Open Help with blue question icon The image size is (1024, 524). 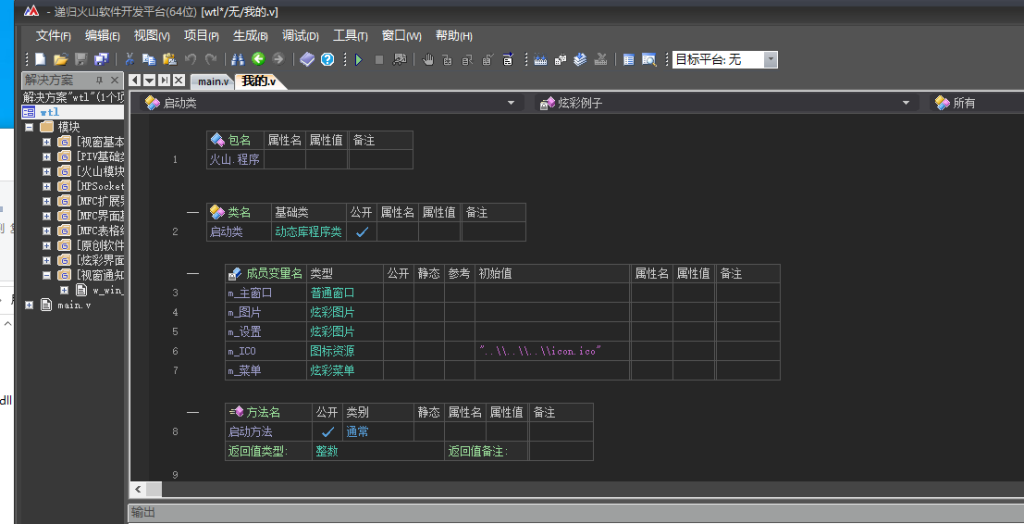pos(327,59)
